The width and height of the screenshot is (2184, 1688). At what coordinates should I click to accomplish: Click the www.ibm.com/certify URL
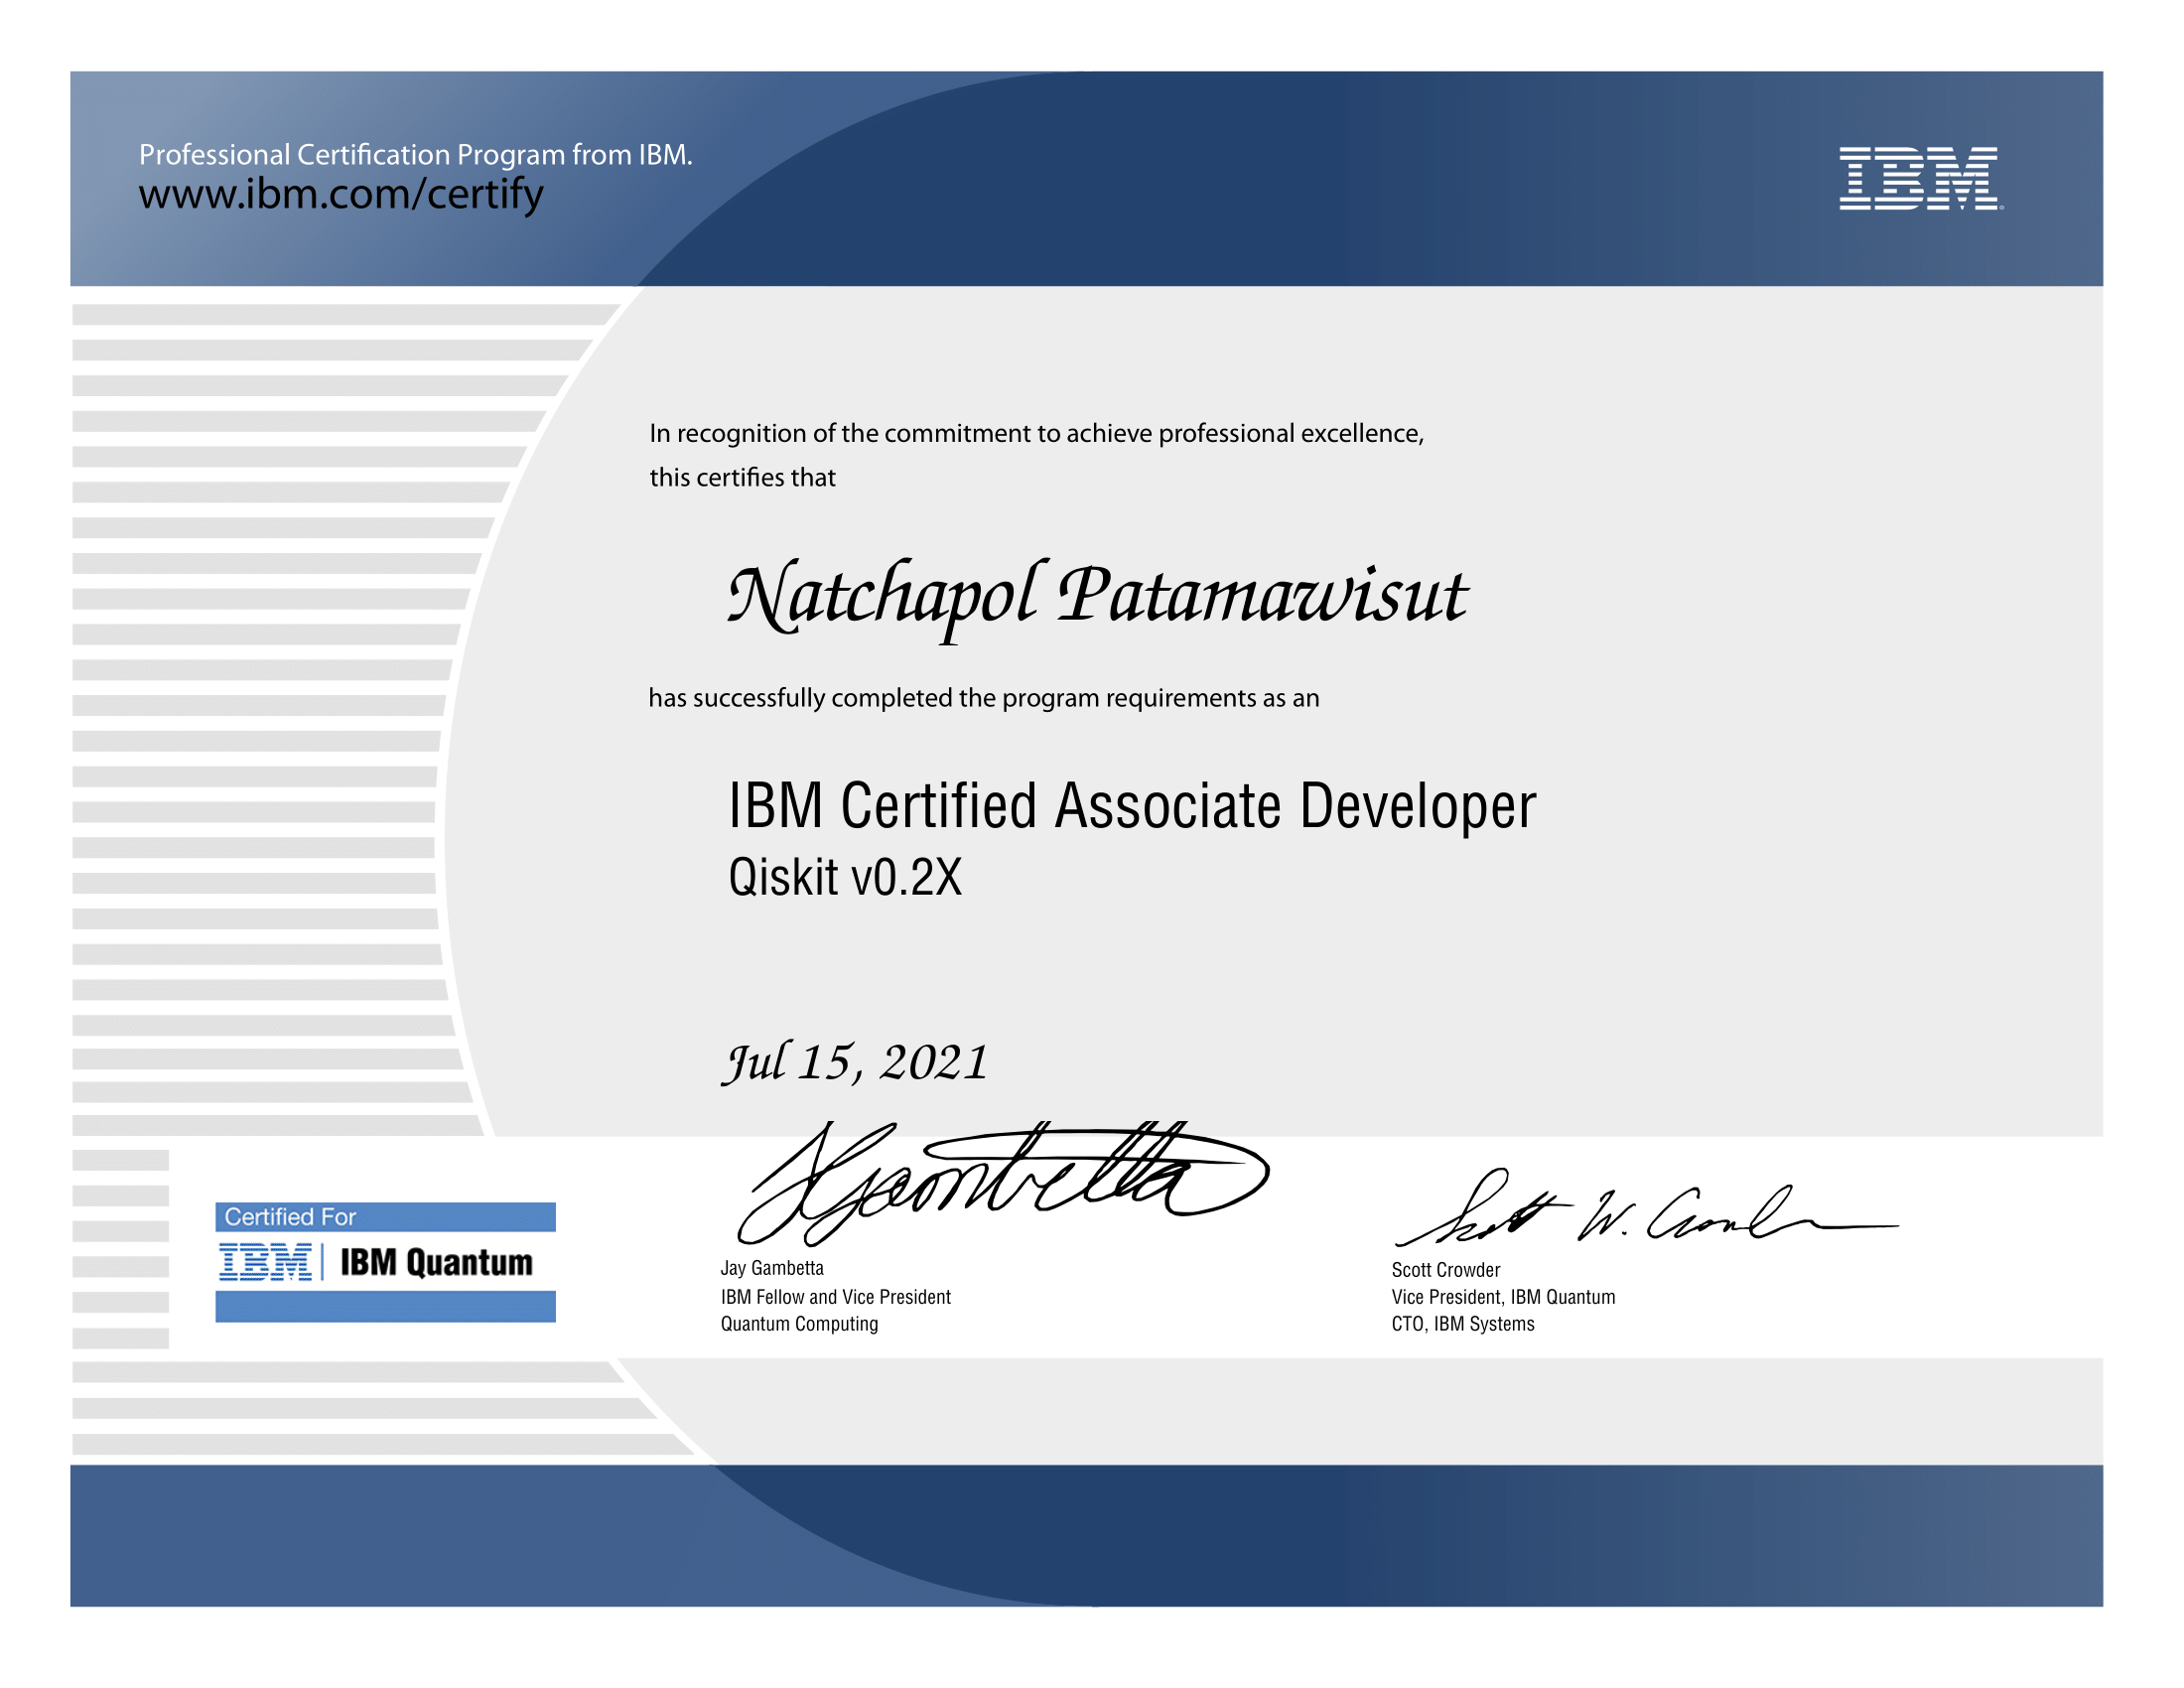[341, 193]
